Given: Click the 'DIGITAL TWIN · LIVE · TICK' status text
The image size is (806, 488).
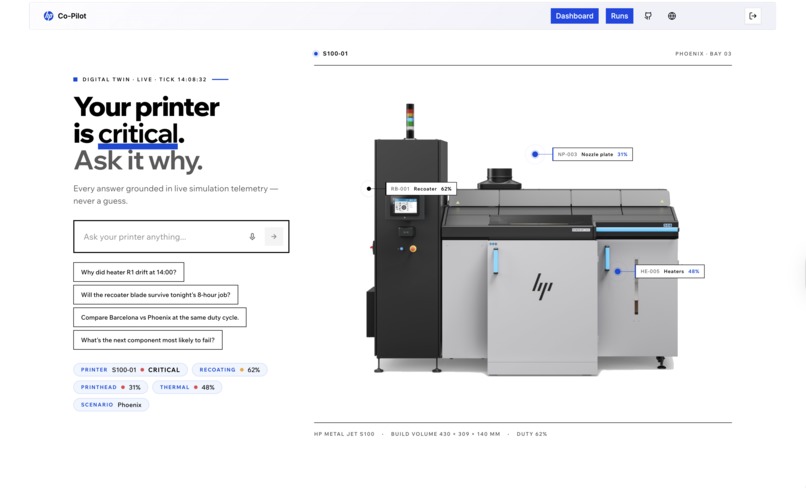Looking at the screenshot, I should [144, 79].
